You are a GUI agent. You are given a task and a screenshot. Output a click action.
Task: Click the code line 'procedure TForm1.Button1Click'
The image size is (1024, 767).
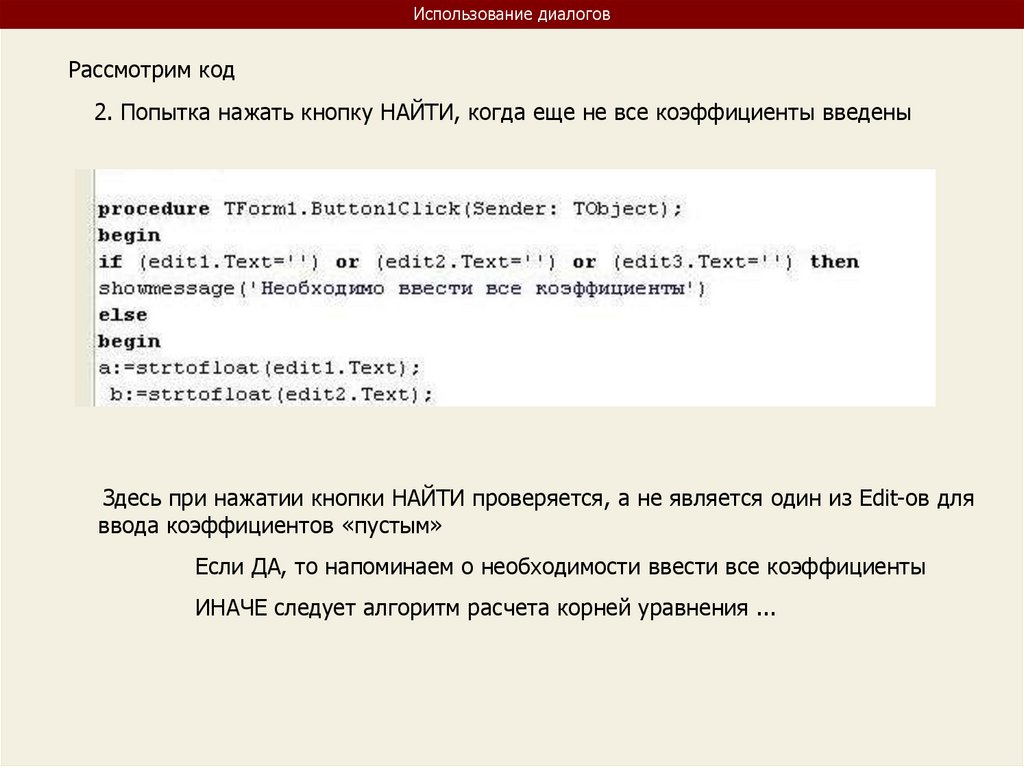(390, 209)
